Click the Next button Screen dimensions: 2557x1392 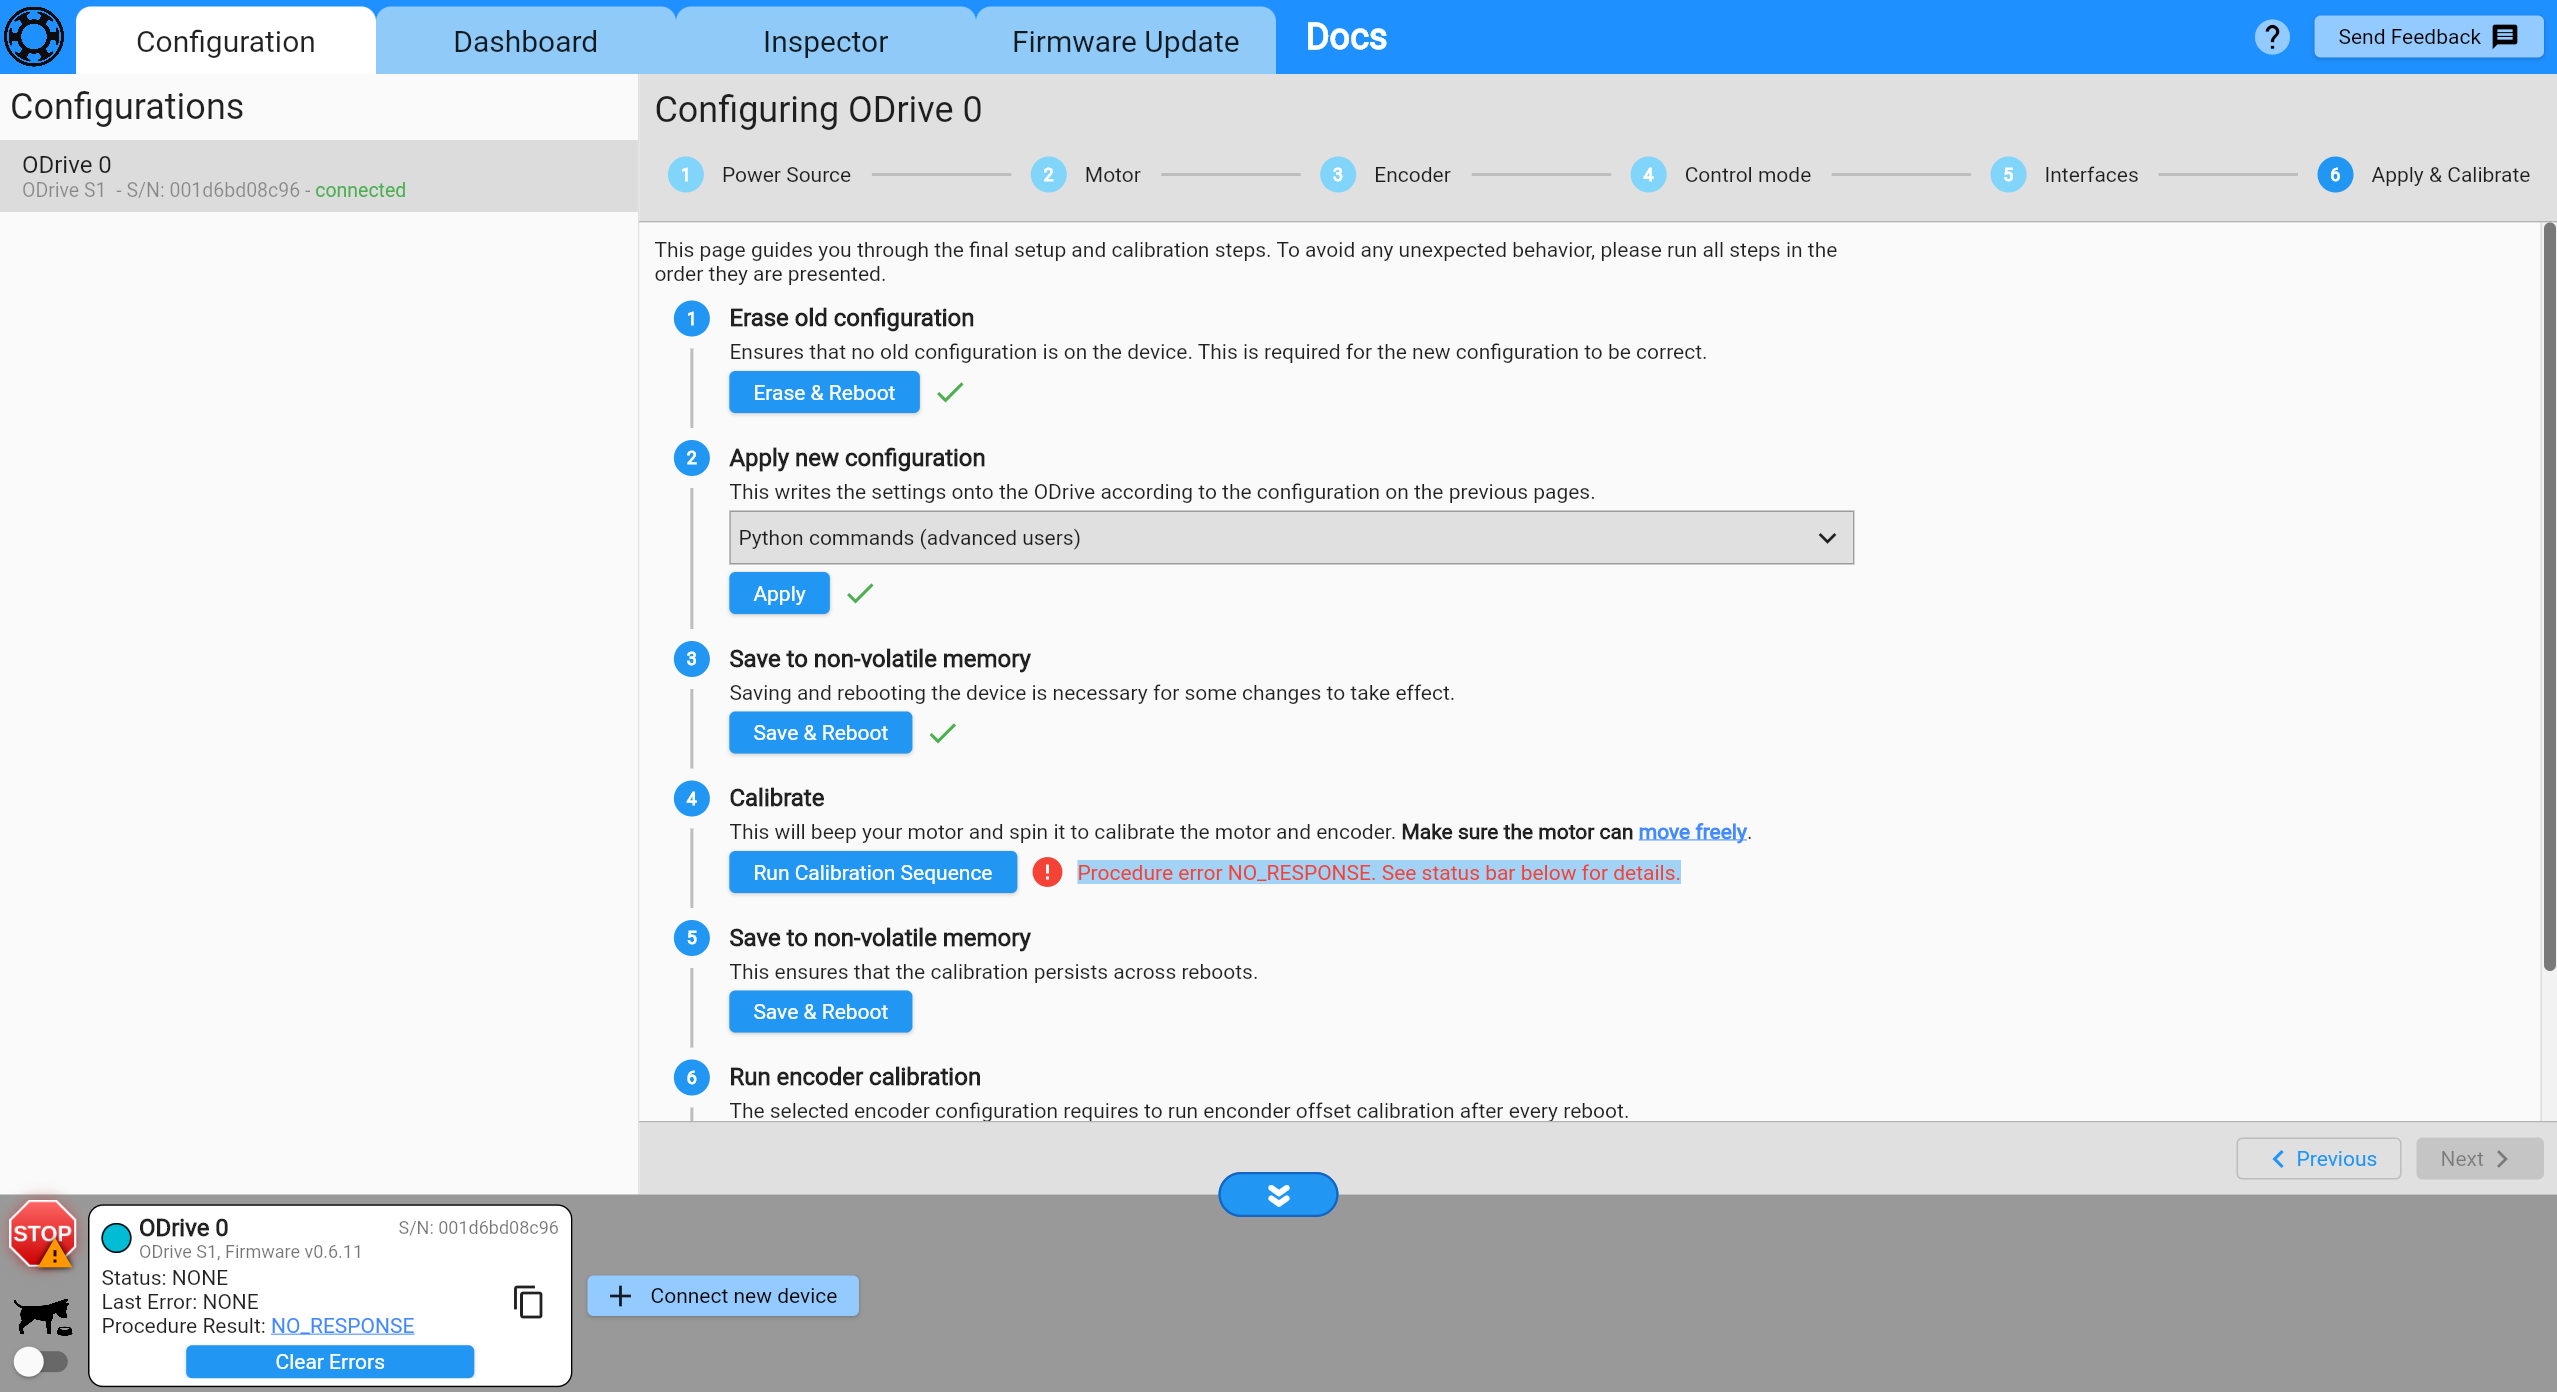(2479, 1158)
